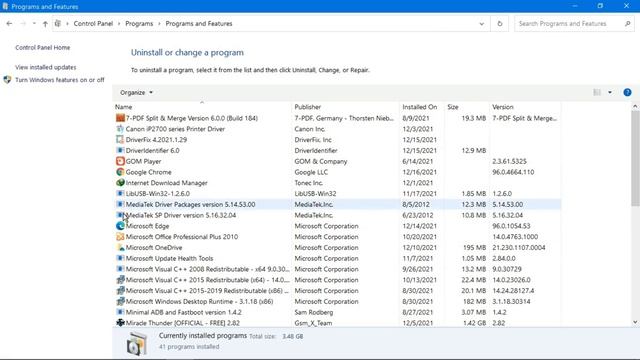The image size is (640, 360).
Task: Click the MediaTek Driver Packages icon
Action: tap(120, 204)
